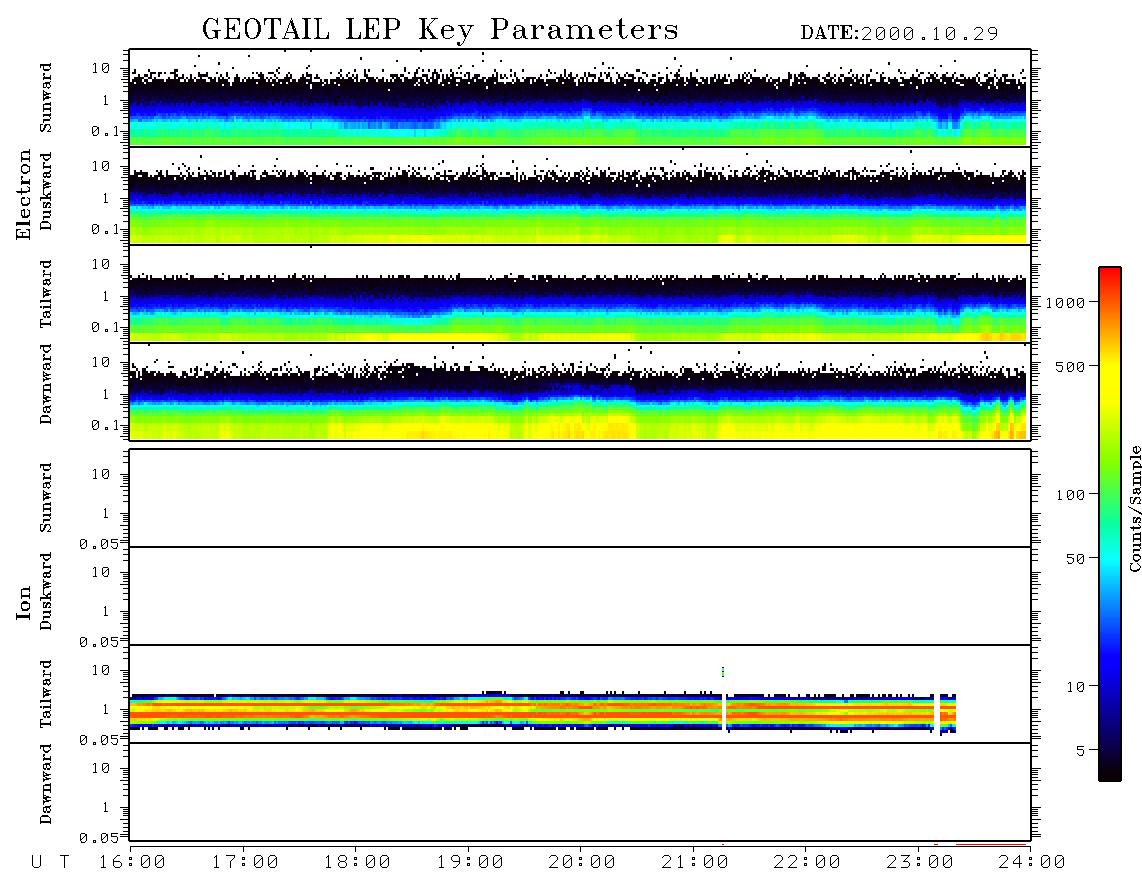Click the "19:00" time tick label
Image resolution: width=1142 pixels, height=880 pixels.
[x=470, y=862]
